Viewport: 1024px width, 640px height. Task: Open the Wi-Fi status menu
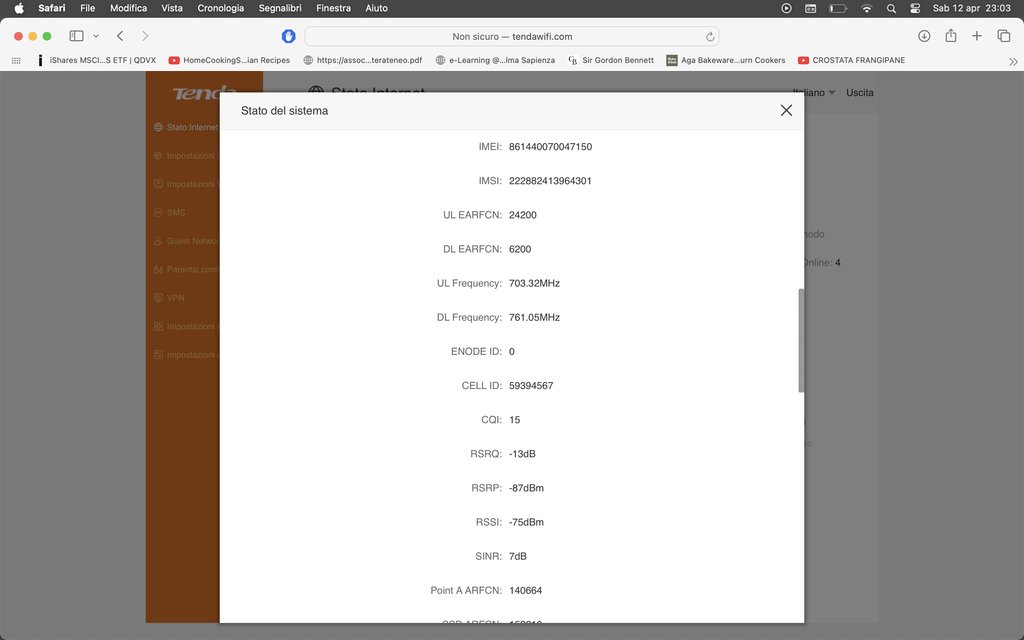867,8
